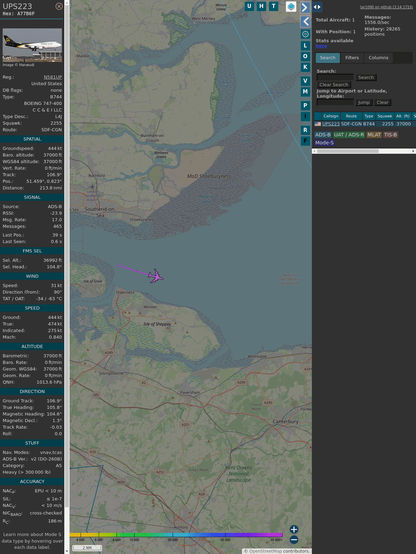Toggle the I map button
Image resolution: width=416 pixels, height=554 pixels.
305,116
